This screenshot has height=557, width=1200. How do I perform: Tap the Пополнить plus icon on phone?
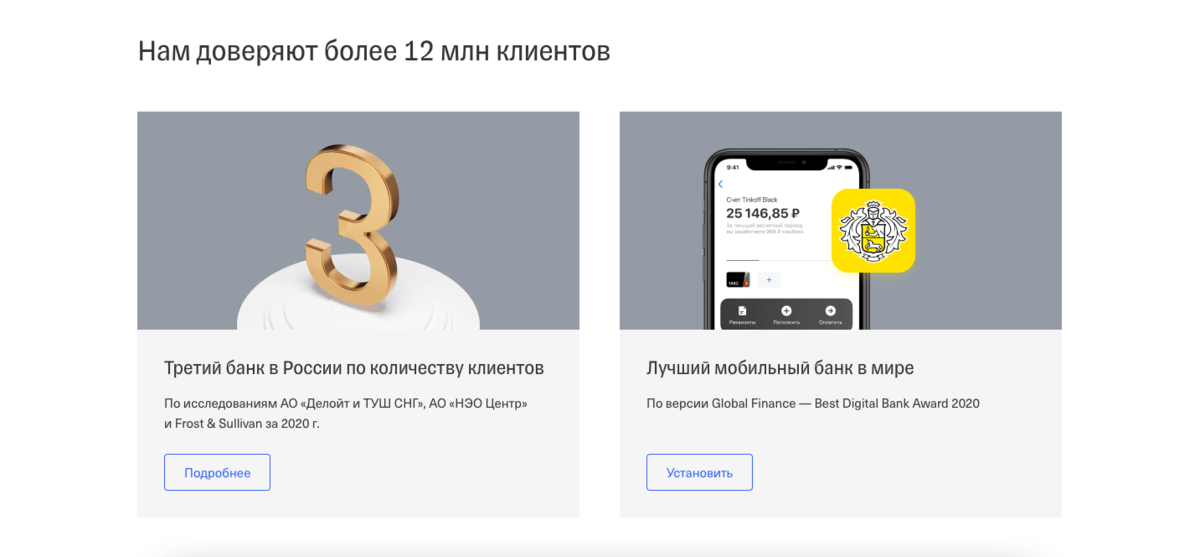point(786,311)
